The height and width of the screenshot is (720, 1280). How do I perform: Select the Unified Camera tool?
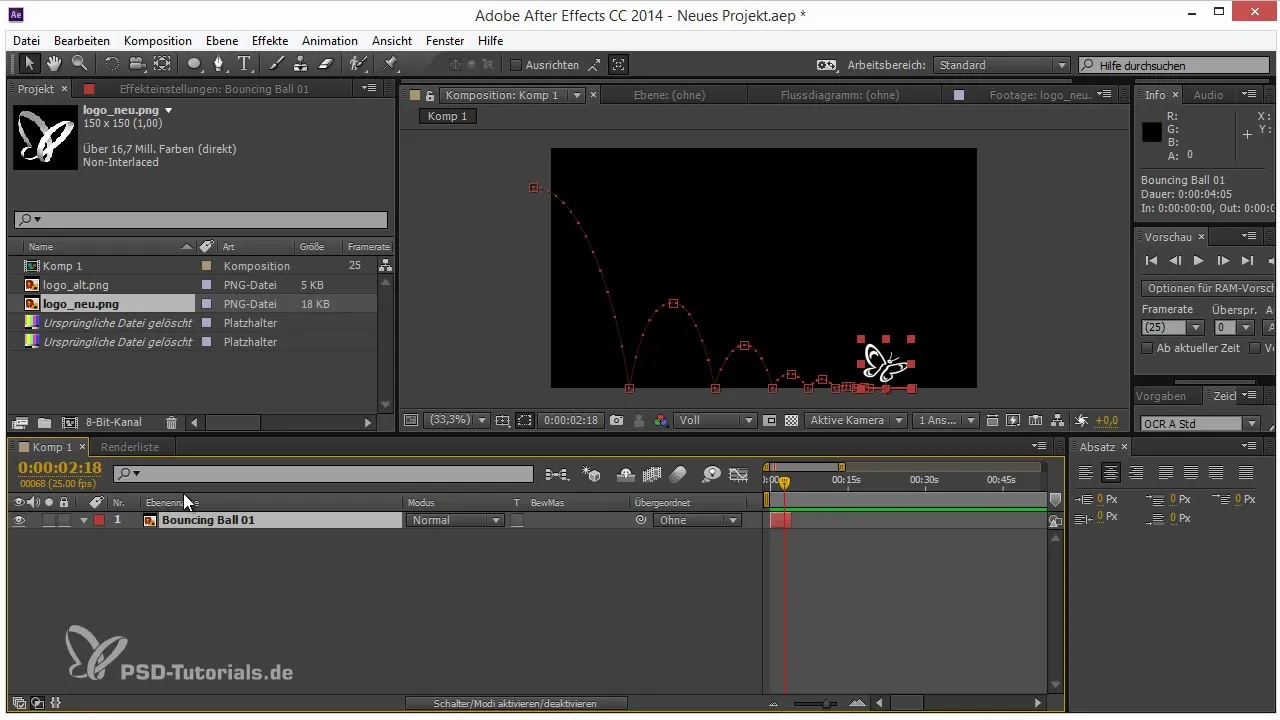tap(136, 64)
